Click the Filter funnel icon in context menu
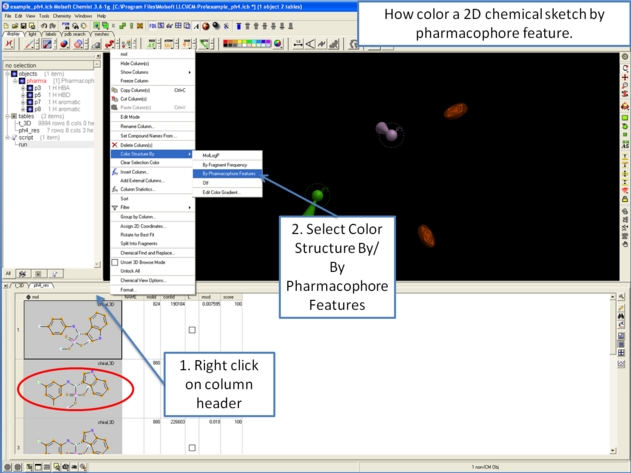This screenshot has width=631, height=473. 114,208
